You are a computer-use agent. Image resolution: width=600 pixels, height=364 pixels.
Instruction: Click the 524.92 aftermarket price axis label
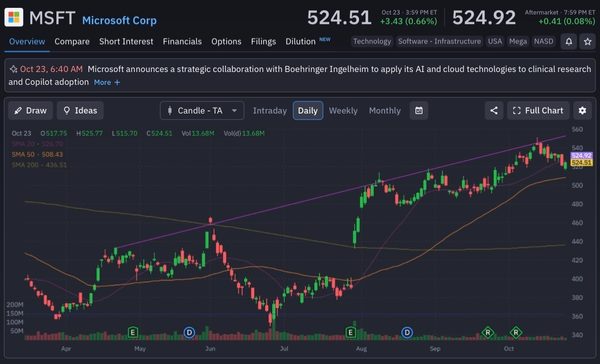pos(581,155)
